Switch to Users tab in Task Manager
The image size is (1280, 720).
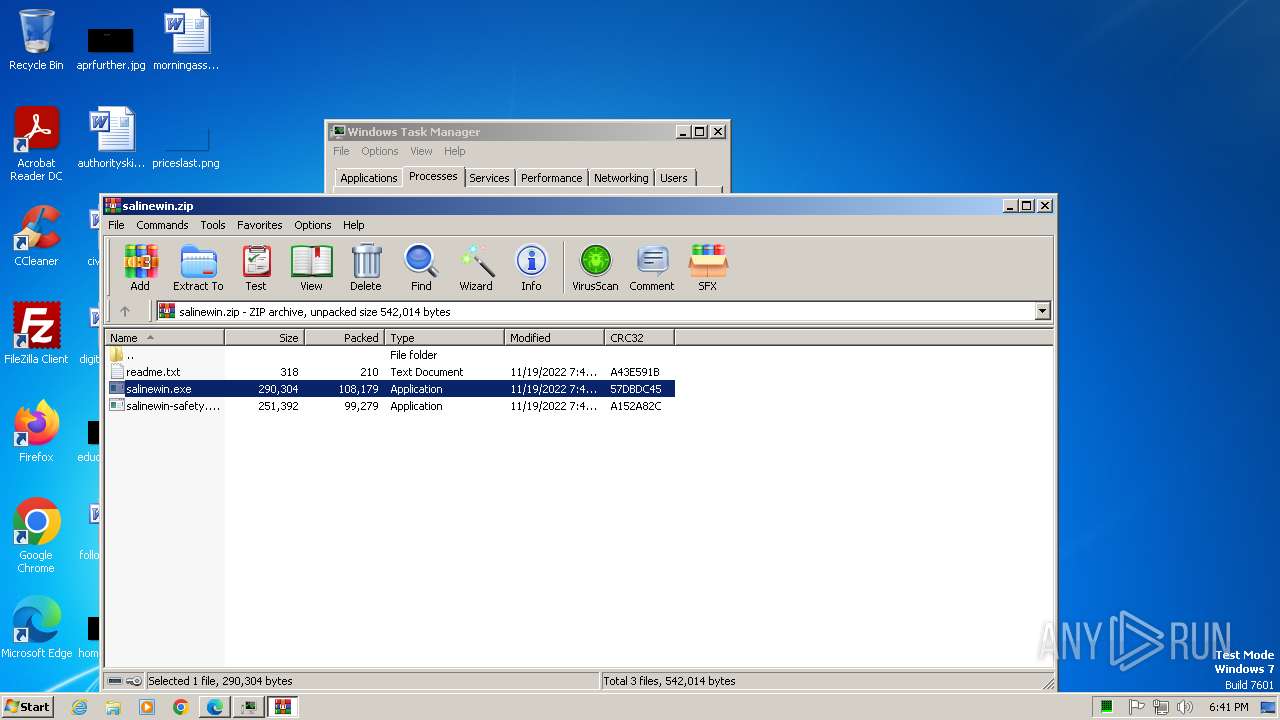pos(674,178)
